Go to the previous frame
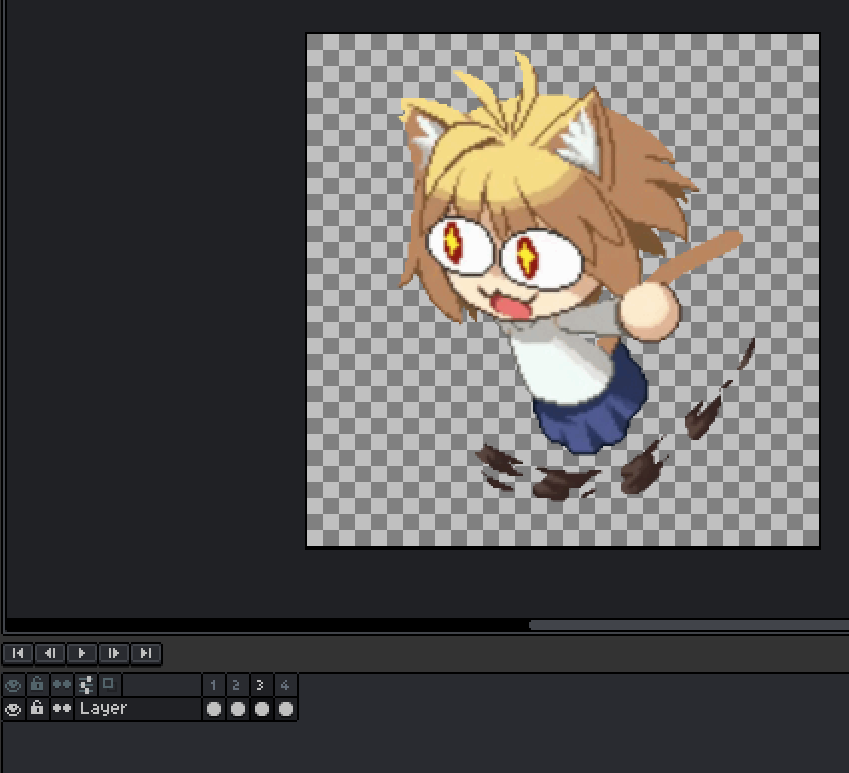Screen dimensions: 849x773 50,653
